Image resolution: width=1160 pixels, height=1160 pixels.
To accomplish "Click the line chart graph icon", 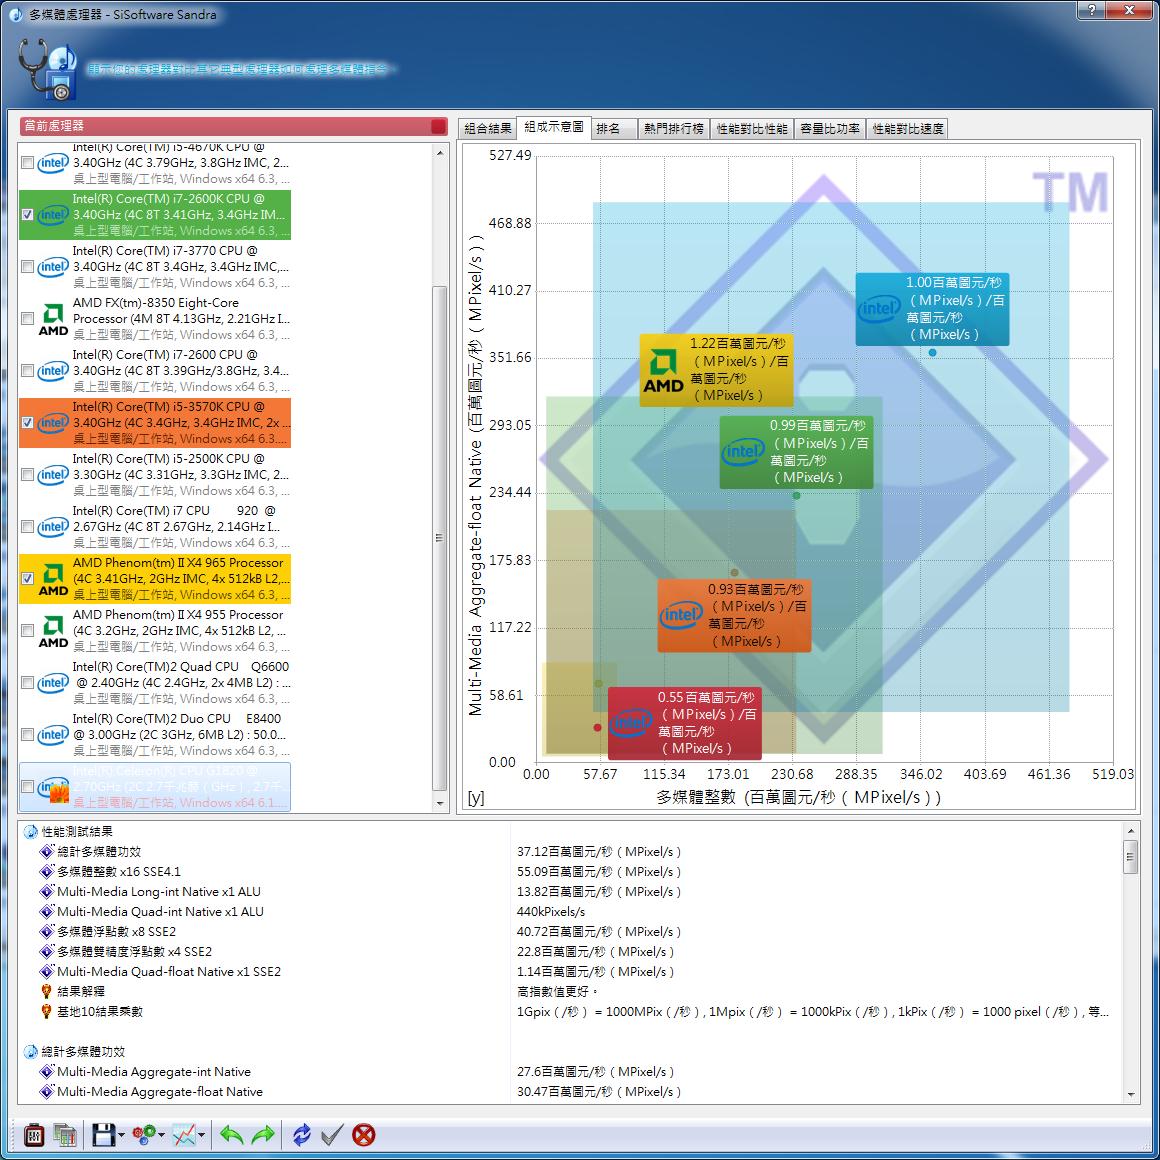I will click(184, 1134).
